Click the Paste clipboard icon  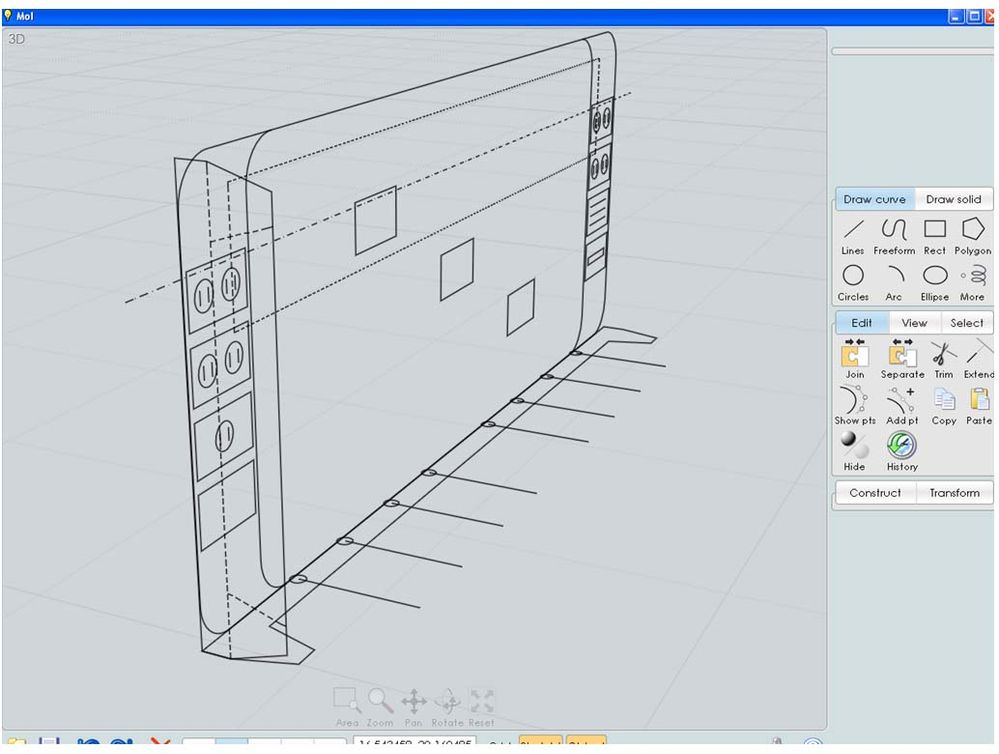coord(979,405)
